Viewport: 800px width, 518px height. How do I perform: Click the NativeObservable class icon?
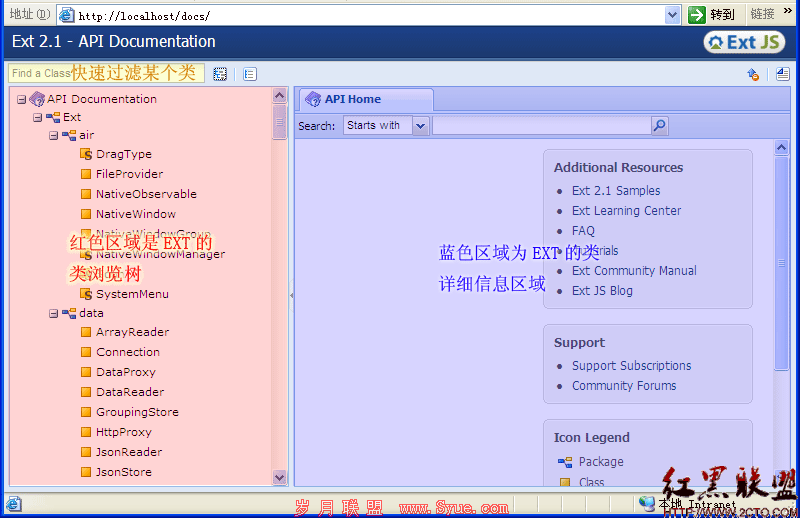click(86, 194)
